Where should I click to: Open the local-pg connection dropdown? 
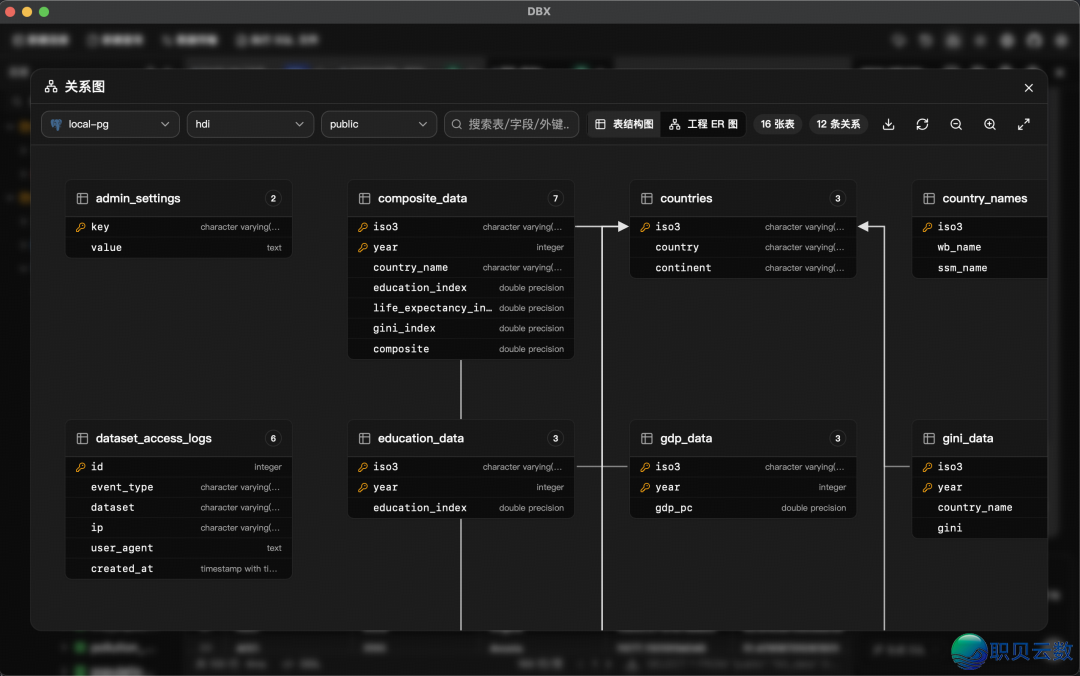[x=110, y=124]
